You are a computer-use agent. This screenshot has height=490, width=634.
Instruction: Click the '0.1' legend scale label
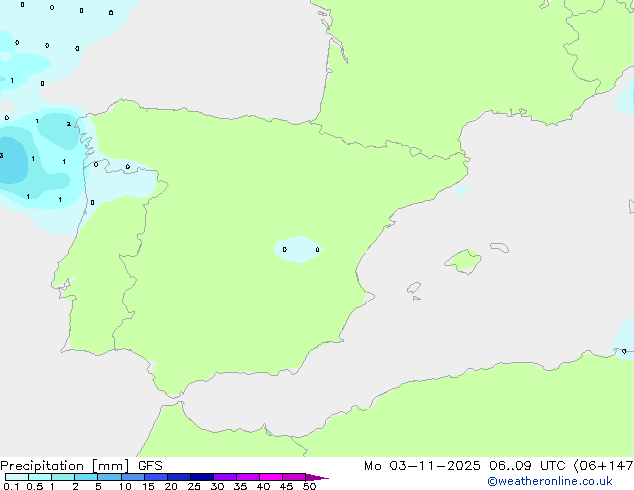pos(11,486)
